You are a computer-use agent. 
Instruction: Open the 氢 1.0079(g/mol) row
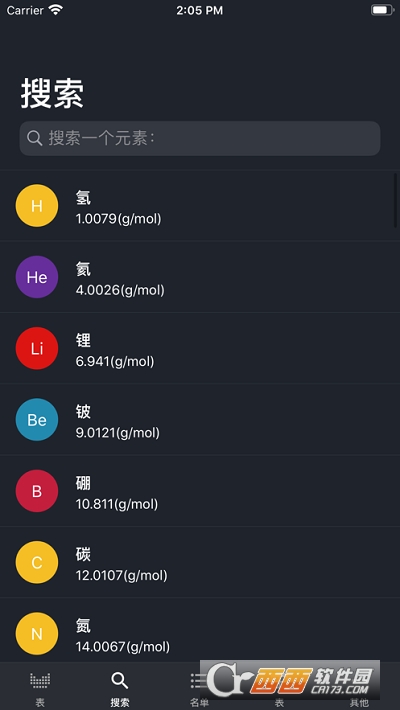(x=200, y=206)
